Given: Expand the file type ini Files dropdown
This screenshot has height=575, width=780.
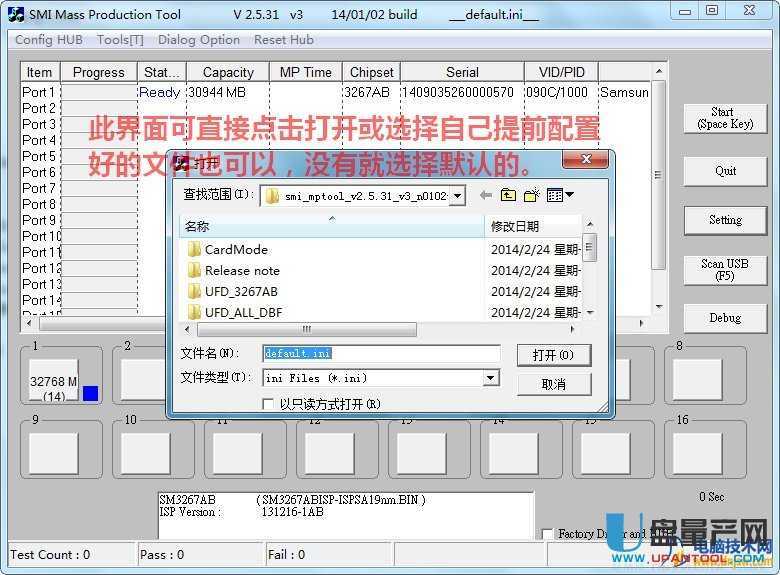Looking at the screenshot, I should coord(491,378).
